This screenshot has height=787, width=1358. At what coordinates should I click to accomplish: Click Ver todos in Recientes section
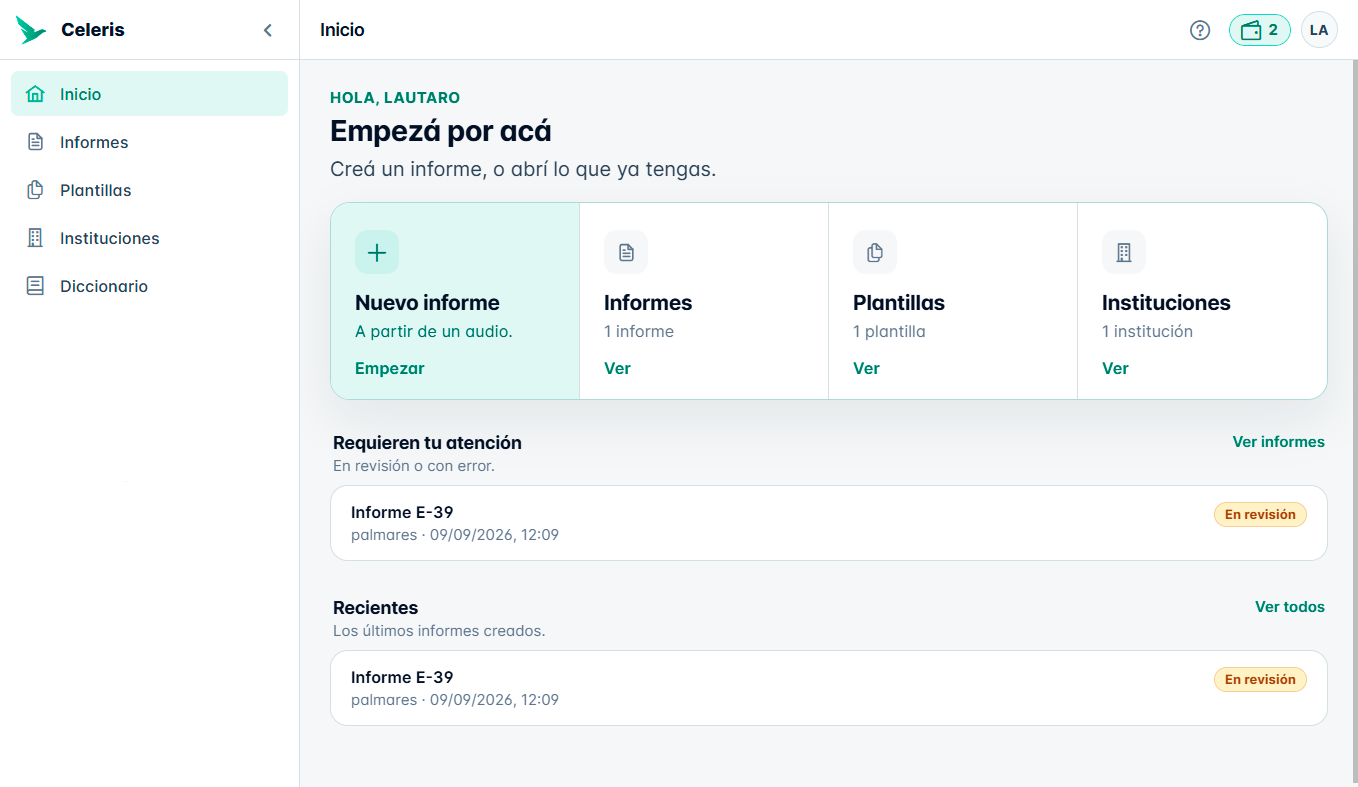point(1290,607)
